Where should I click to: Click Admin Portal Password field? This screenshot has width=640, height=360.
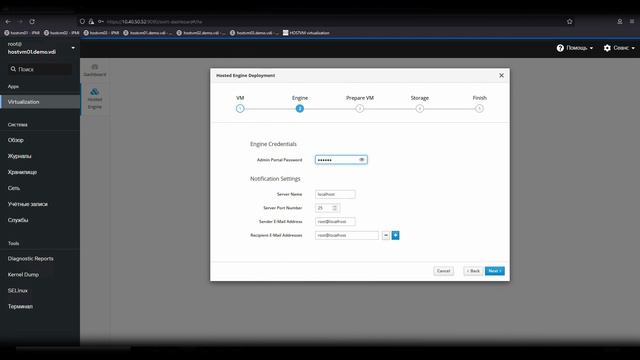(x=341, y=160)
